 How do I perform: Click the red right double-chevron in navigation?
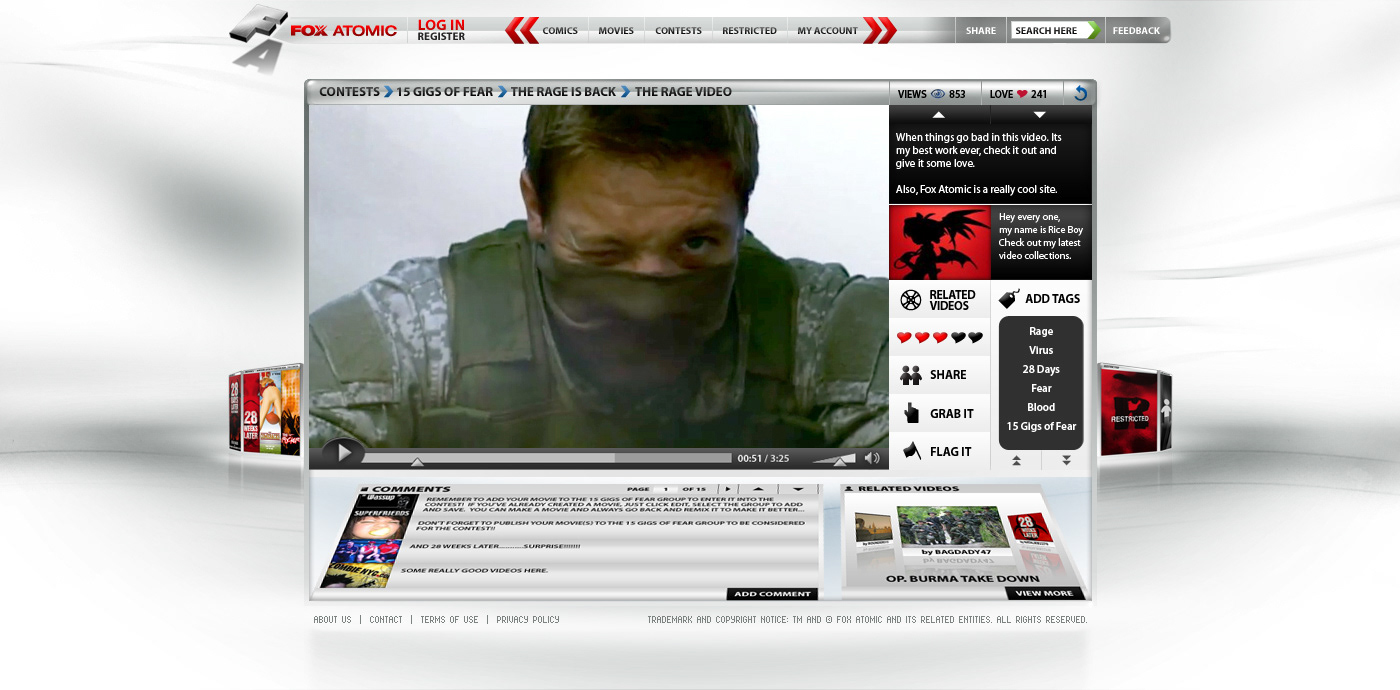click(x=880, y=30)
